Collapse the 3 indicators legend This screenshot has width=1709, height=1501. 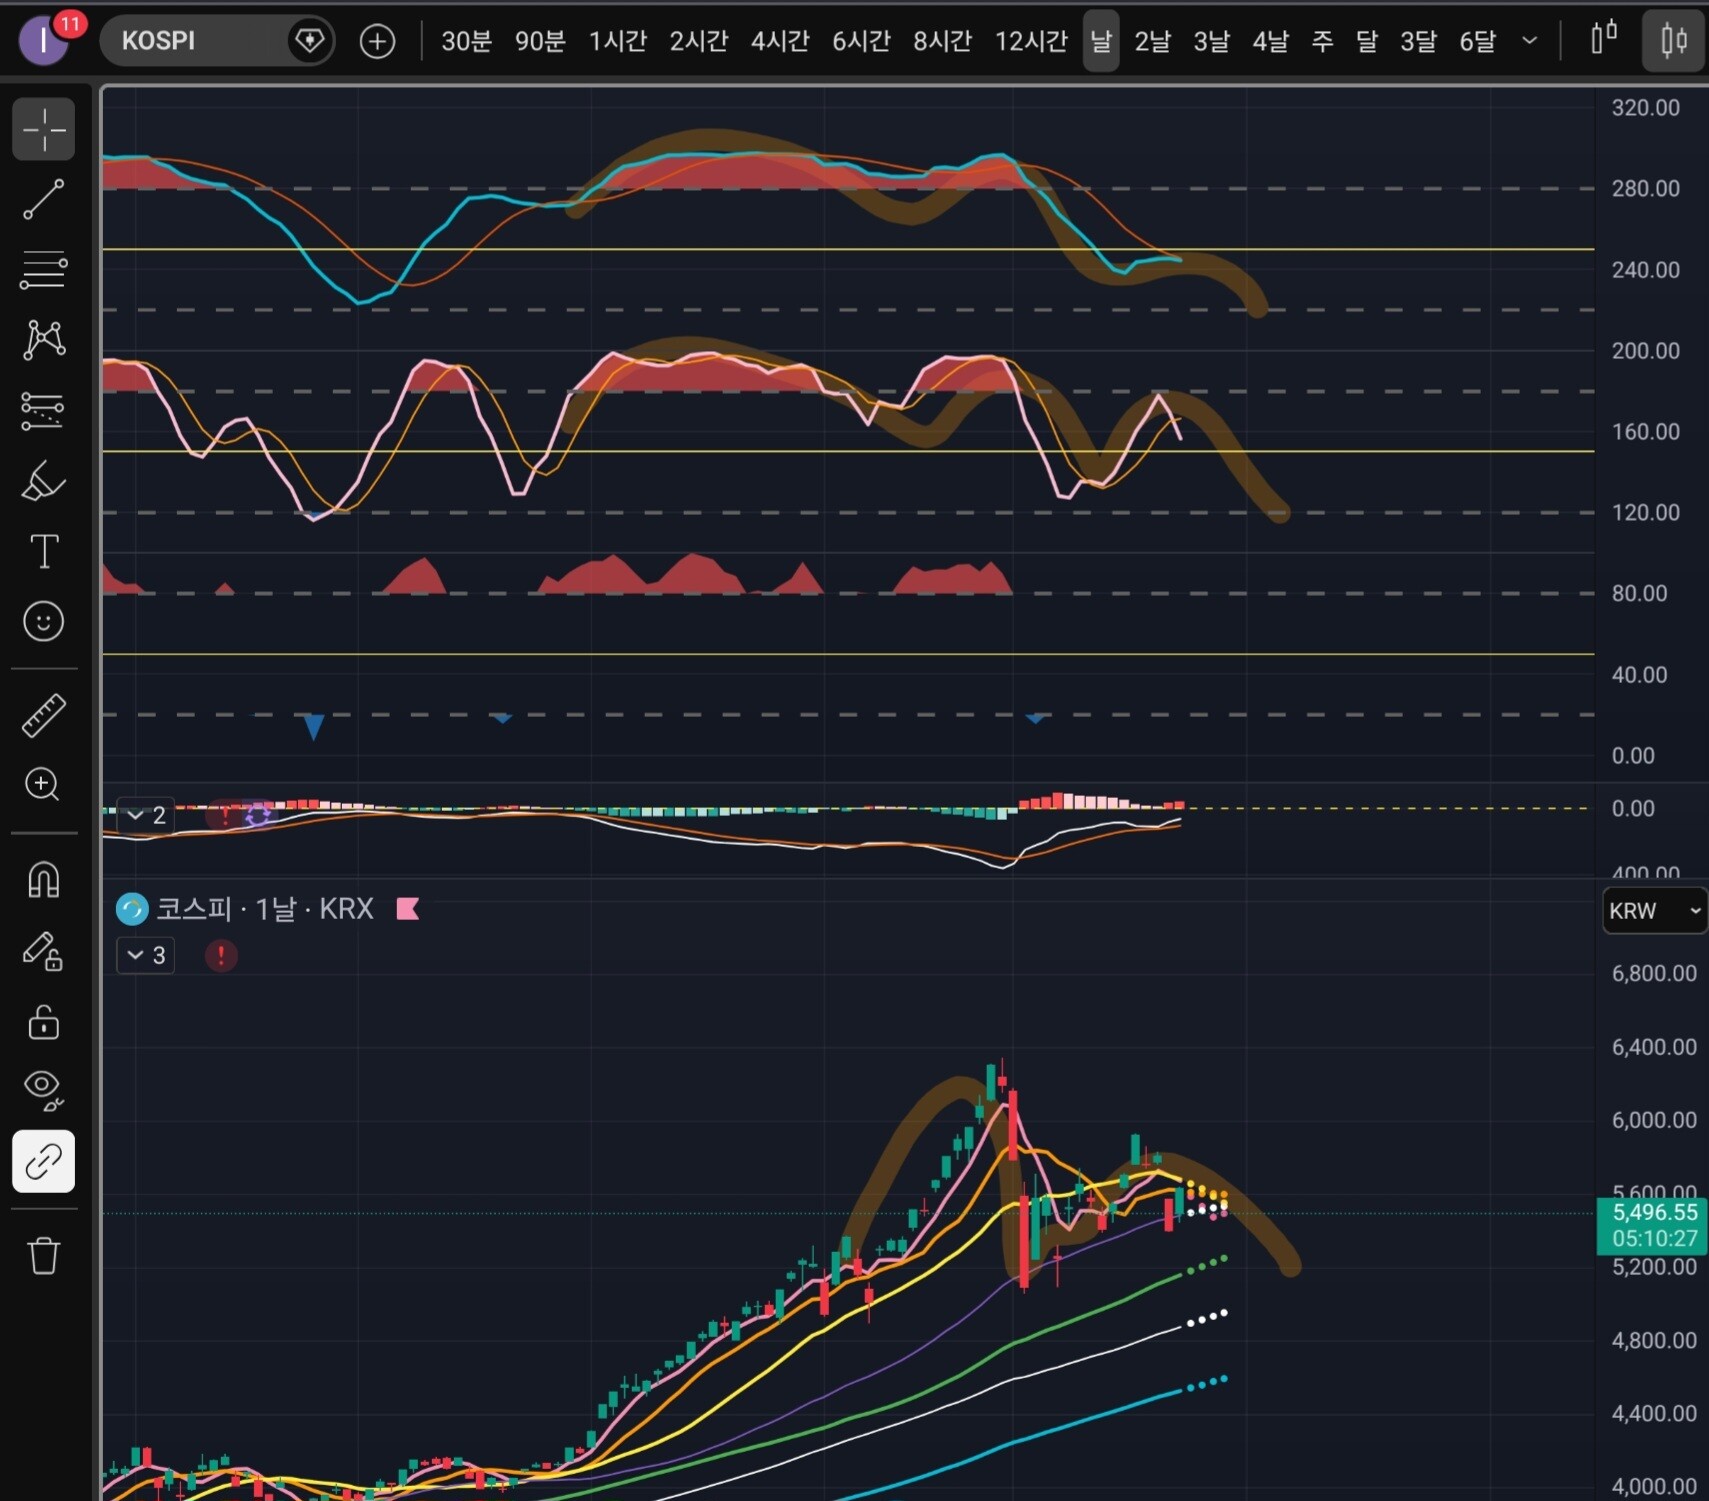(x=145, y=955)
